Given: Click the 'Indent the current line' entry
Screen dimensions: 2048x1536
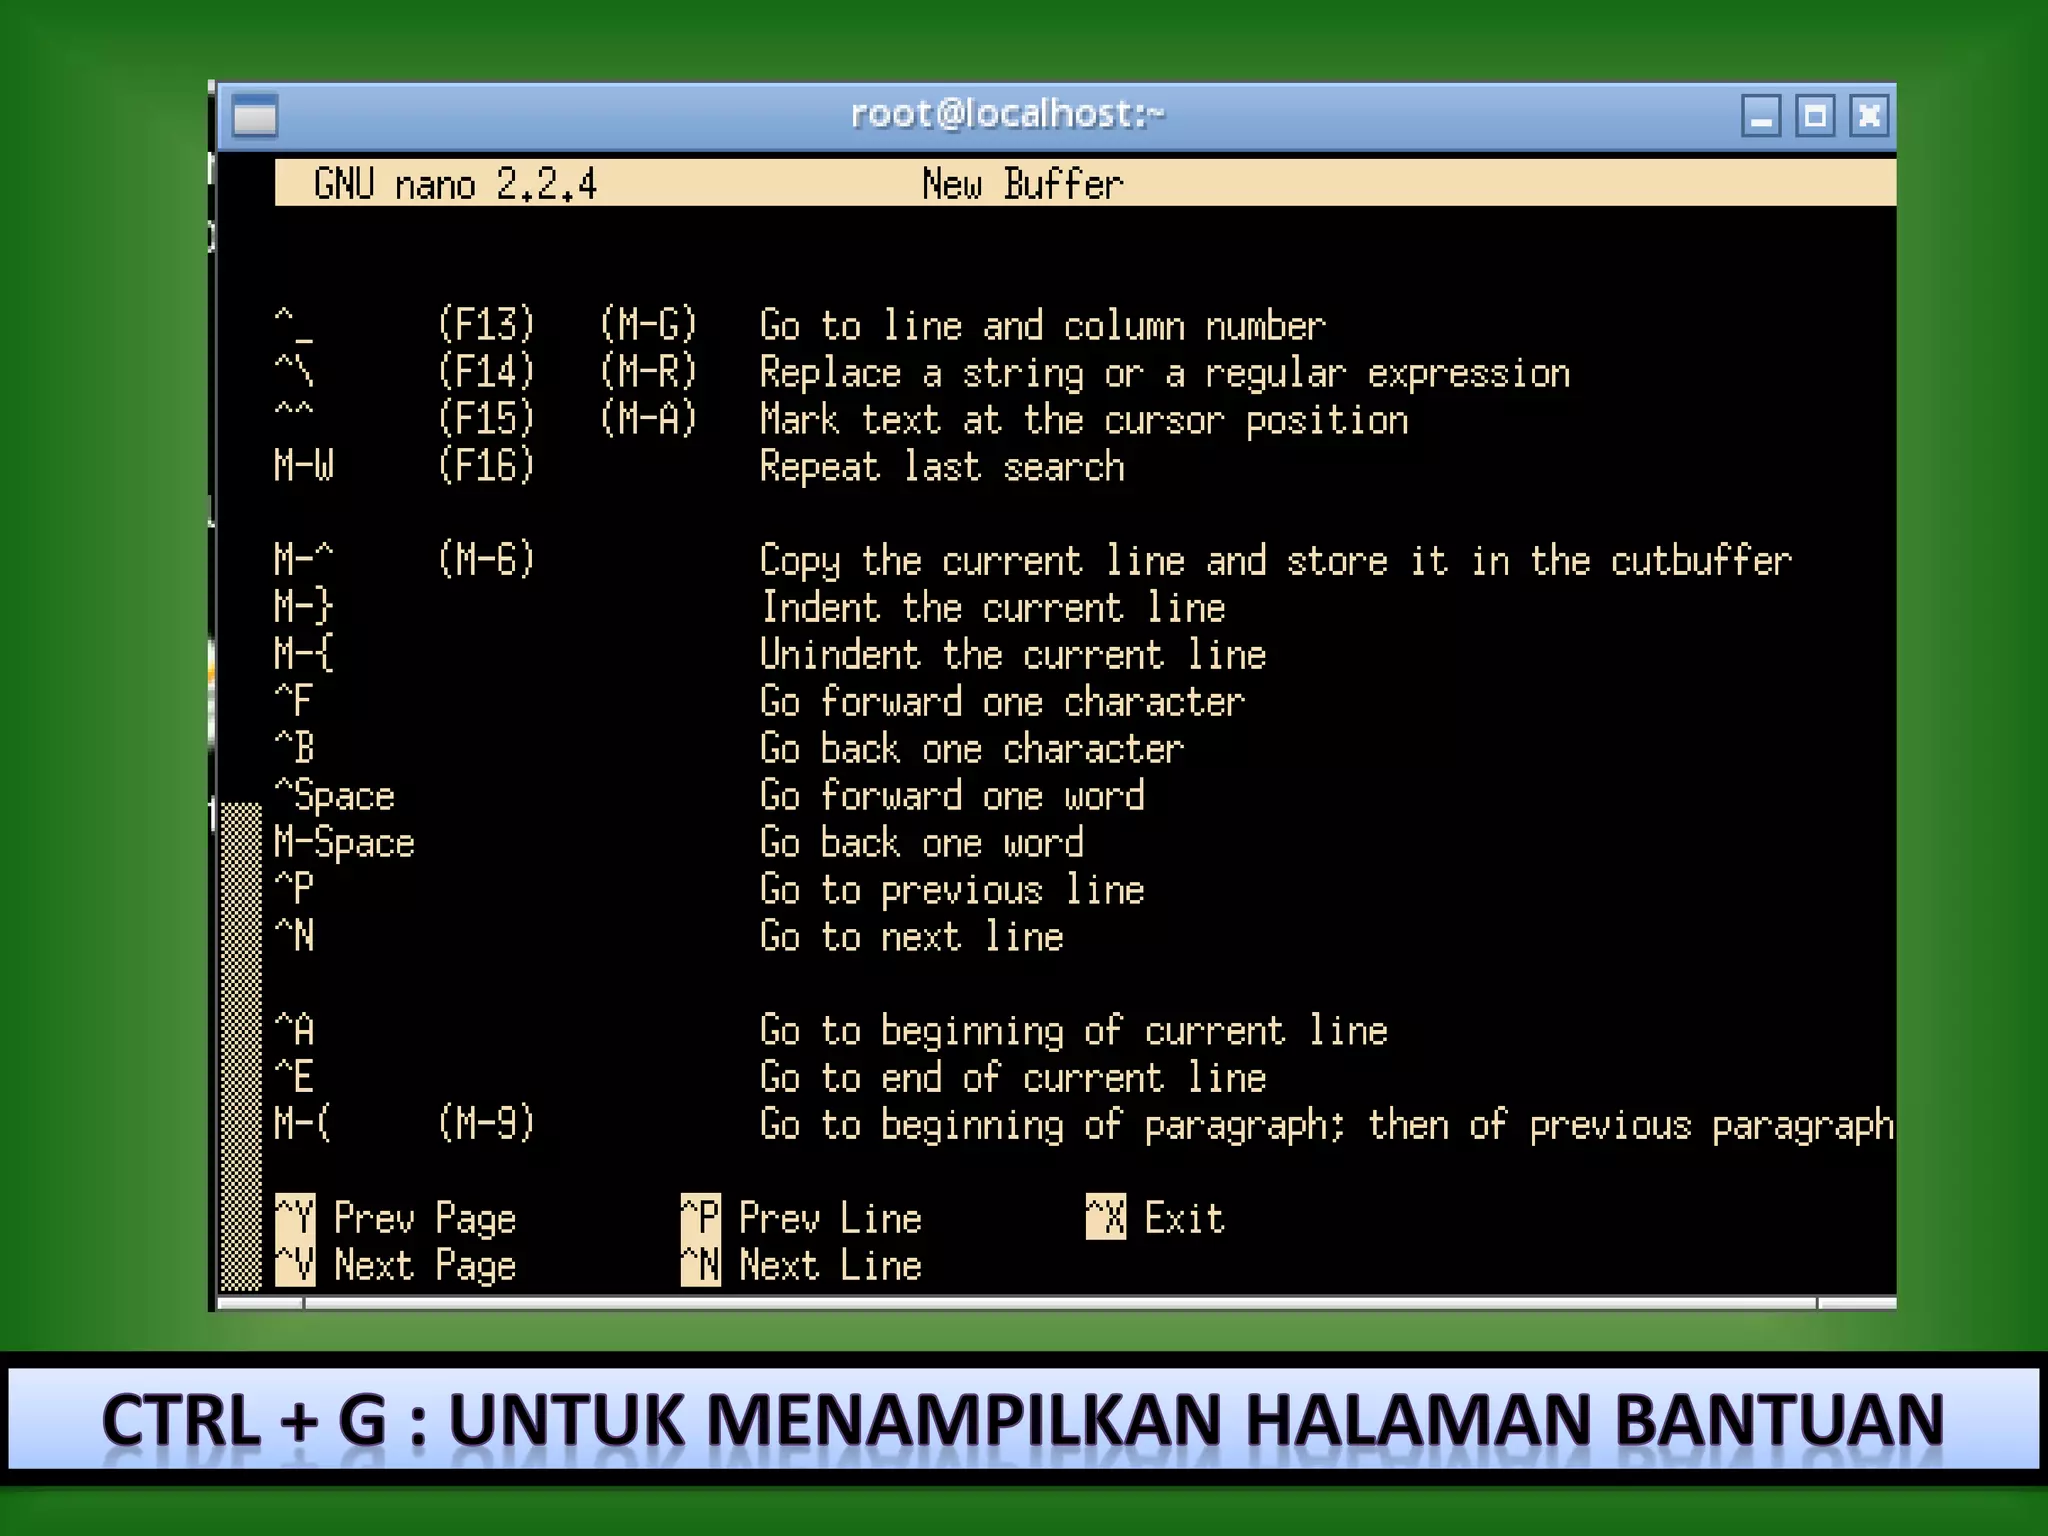Looking at the screenshot, I should coord(993,607).
